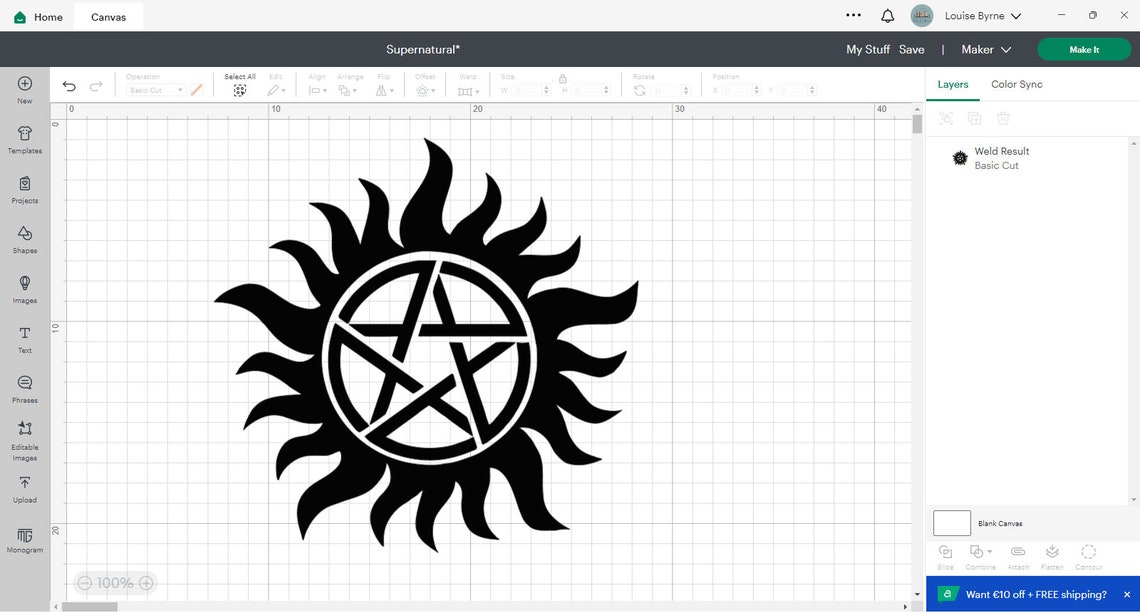Save the Supernatural project

pyautogui.click(x=911, y=48)
